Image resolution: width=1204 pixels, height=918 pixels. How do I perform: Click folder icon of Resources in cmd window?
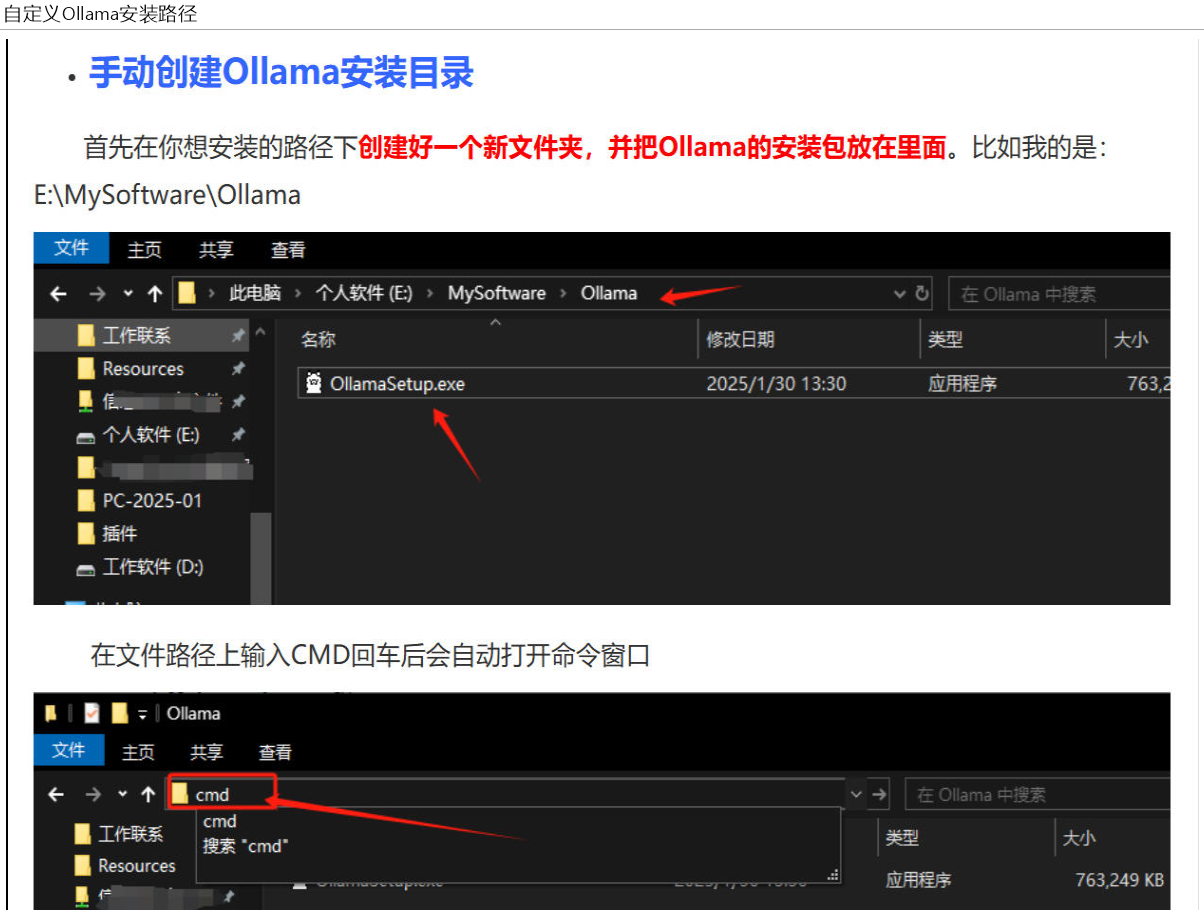pyautogui.click(x=84, y=865)
